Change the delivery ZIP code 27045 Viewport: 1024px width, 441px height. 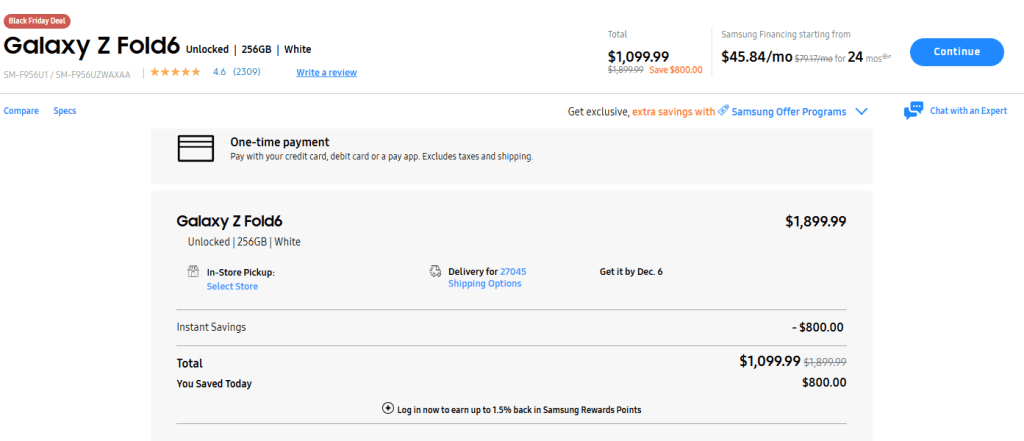[513, 271]
